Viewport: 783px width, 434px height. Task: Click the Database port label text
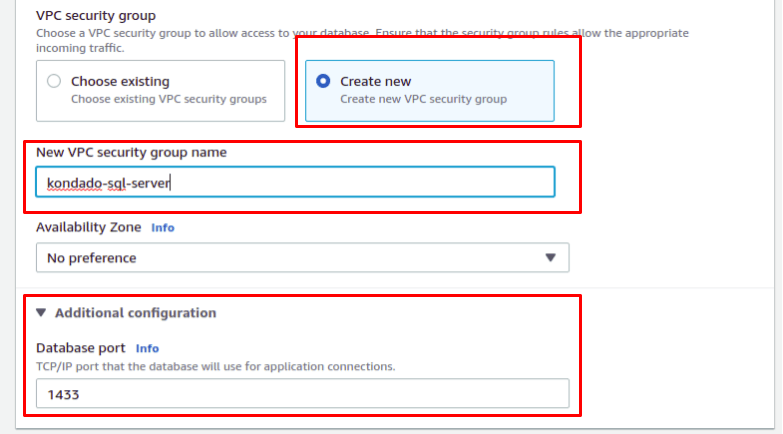point(81,348)
